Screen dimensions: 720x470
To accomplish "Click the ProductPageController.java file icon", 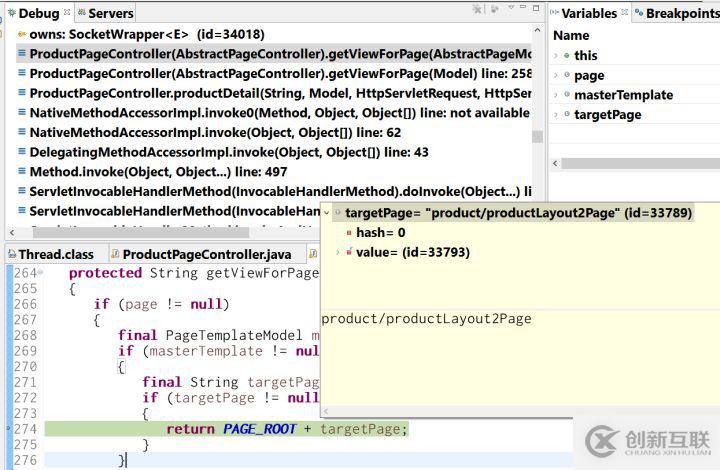I will [115, 253].
